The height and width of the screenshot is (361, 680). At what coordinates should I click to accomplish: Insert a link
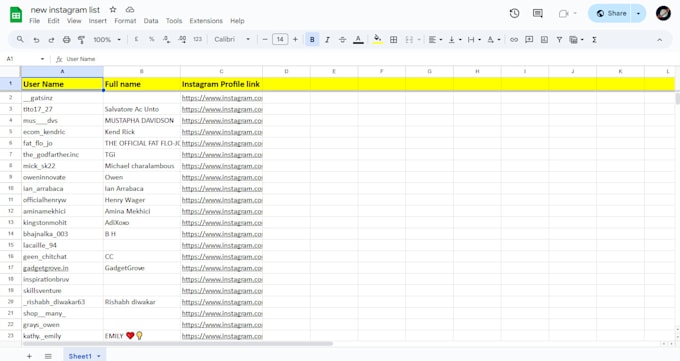(x=514, y=39)
